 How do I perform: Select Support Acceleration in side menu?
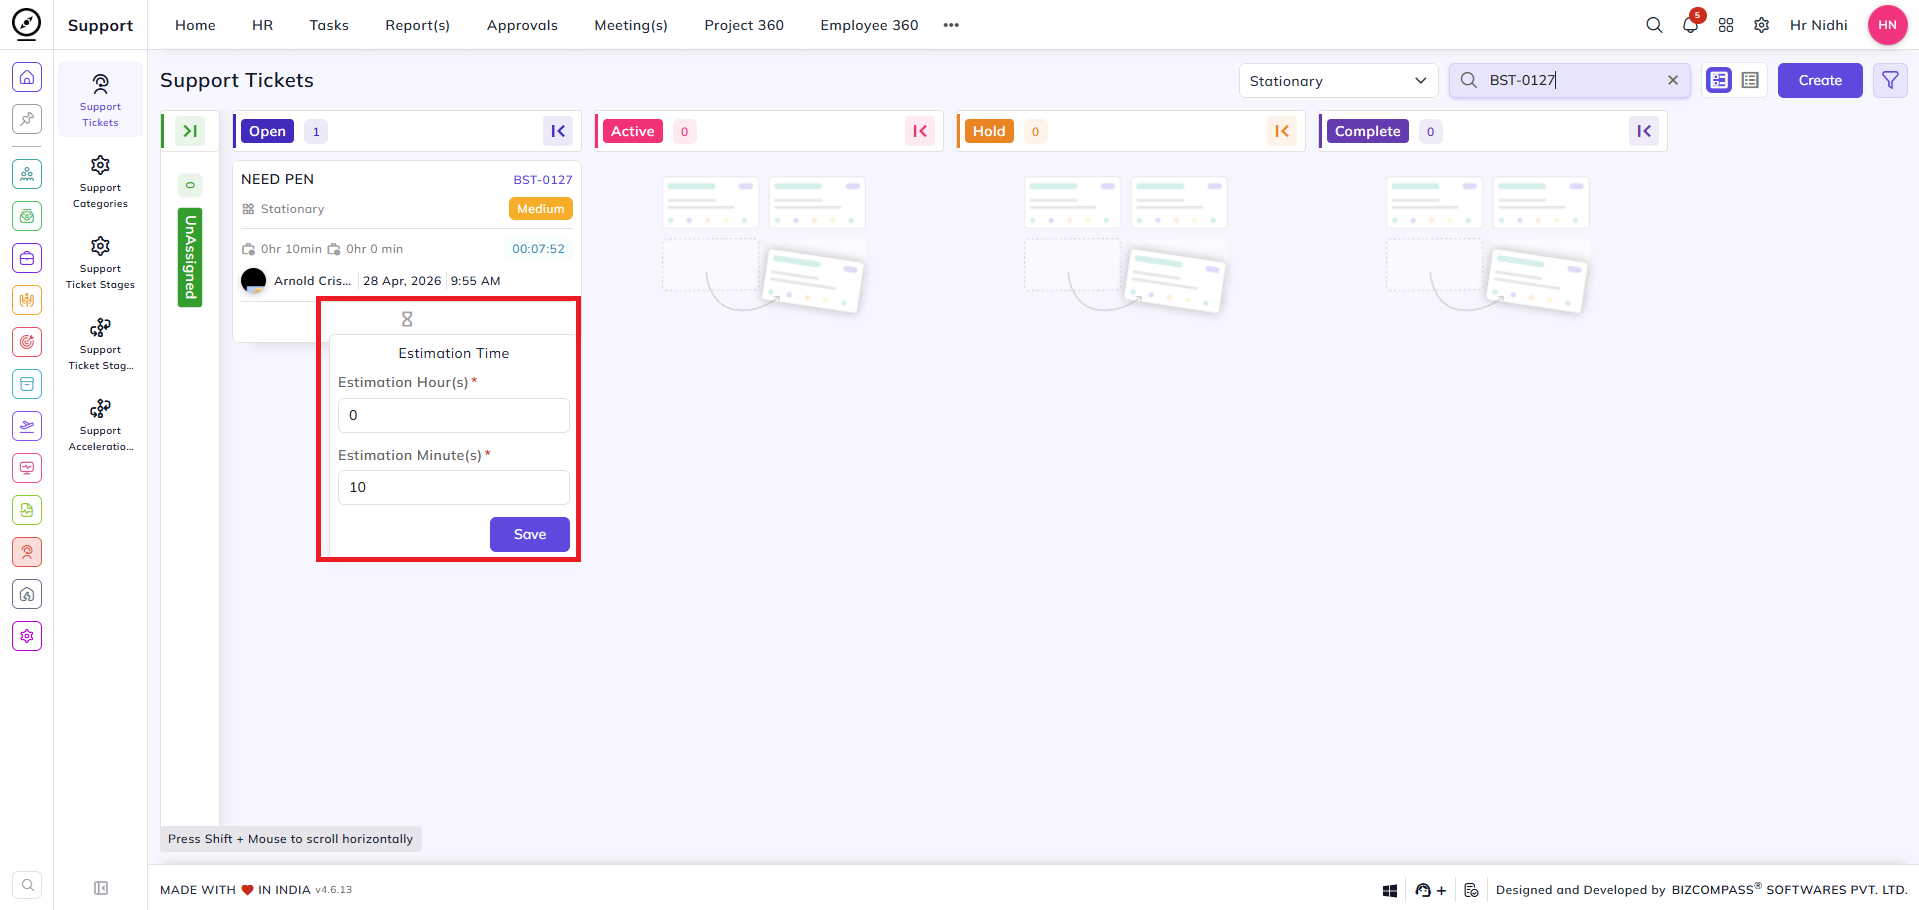click(x=100, y=425)
